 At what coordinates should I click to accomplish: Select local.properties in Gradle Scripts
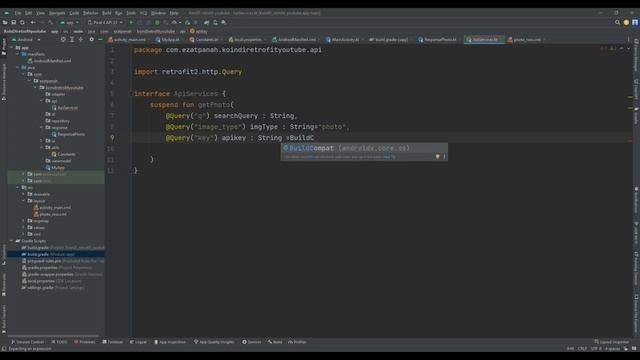[51, 281]
